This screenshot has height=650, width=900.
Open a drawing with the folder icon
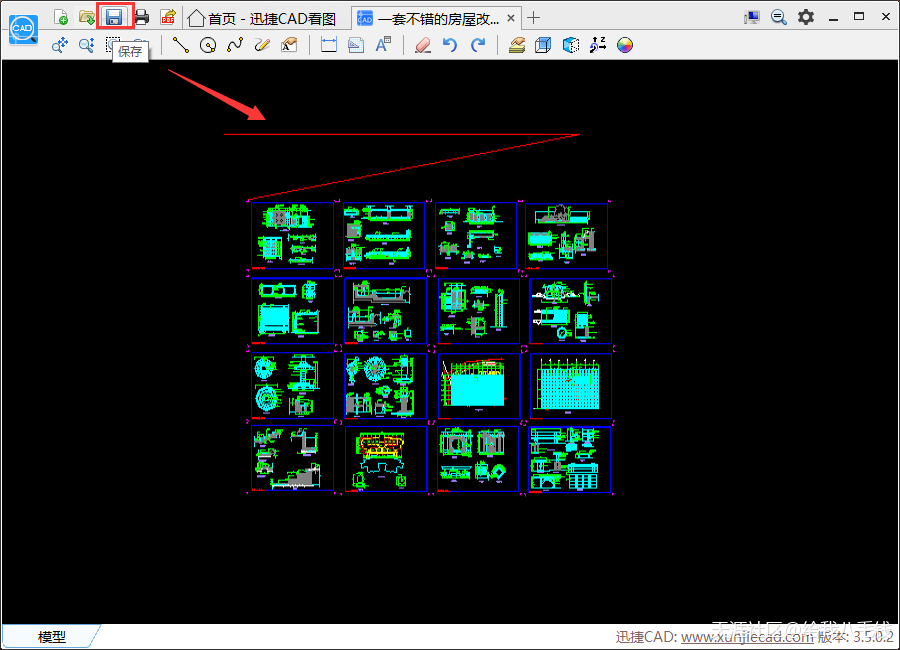tap(87, 17)
